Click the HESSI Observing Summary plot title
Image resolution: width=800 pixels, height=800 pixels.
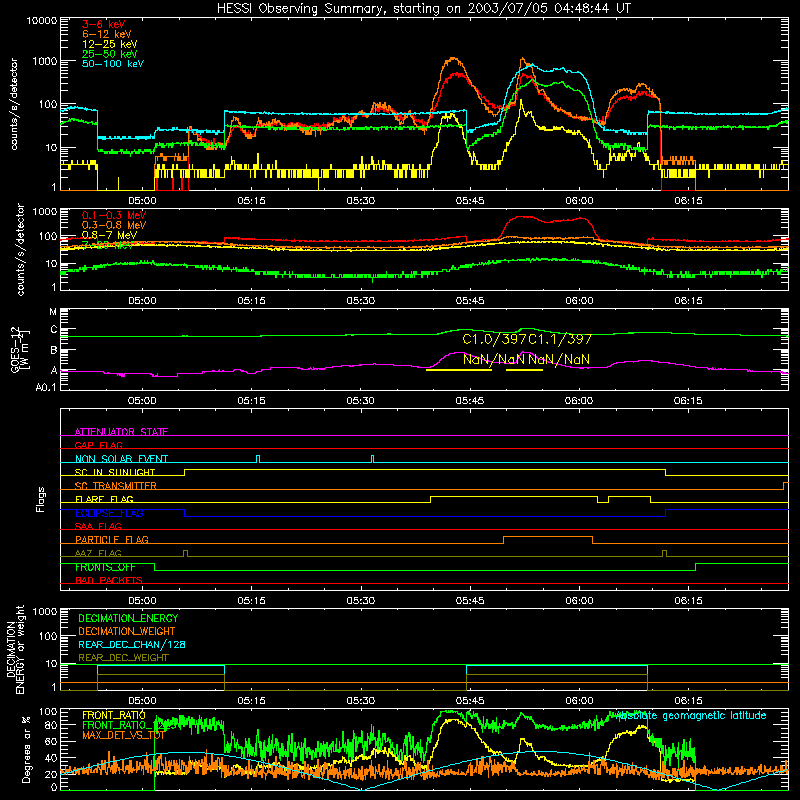tap(423, 9)
